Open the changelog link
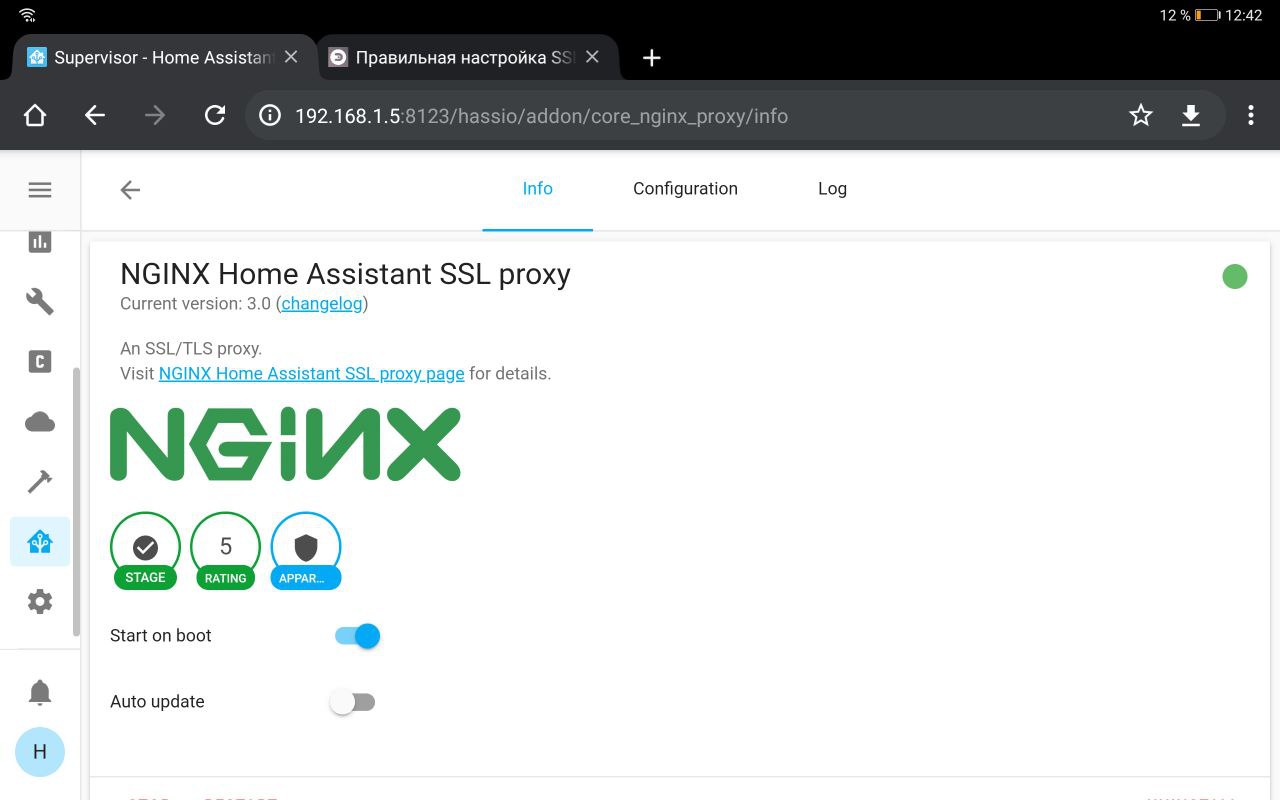The height and width of the screenshot is (800, 1280). point(322,303)
